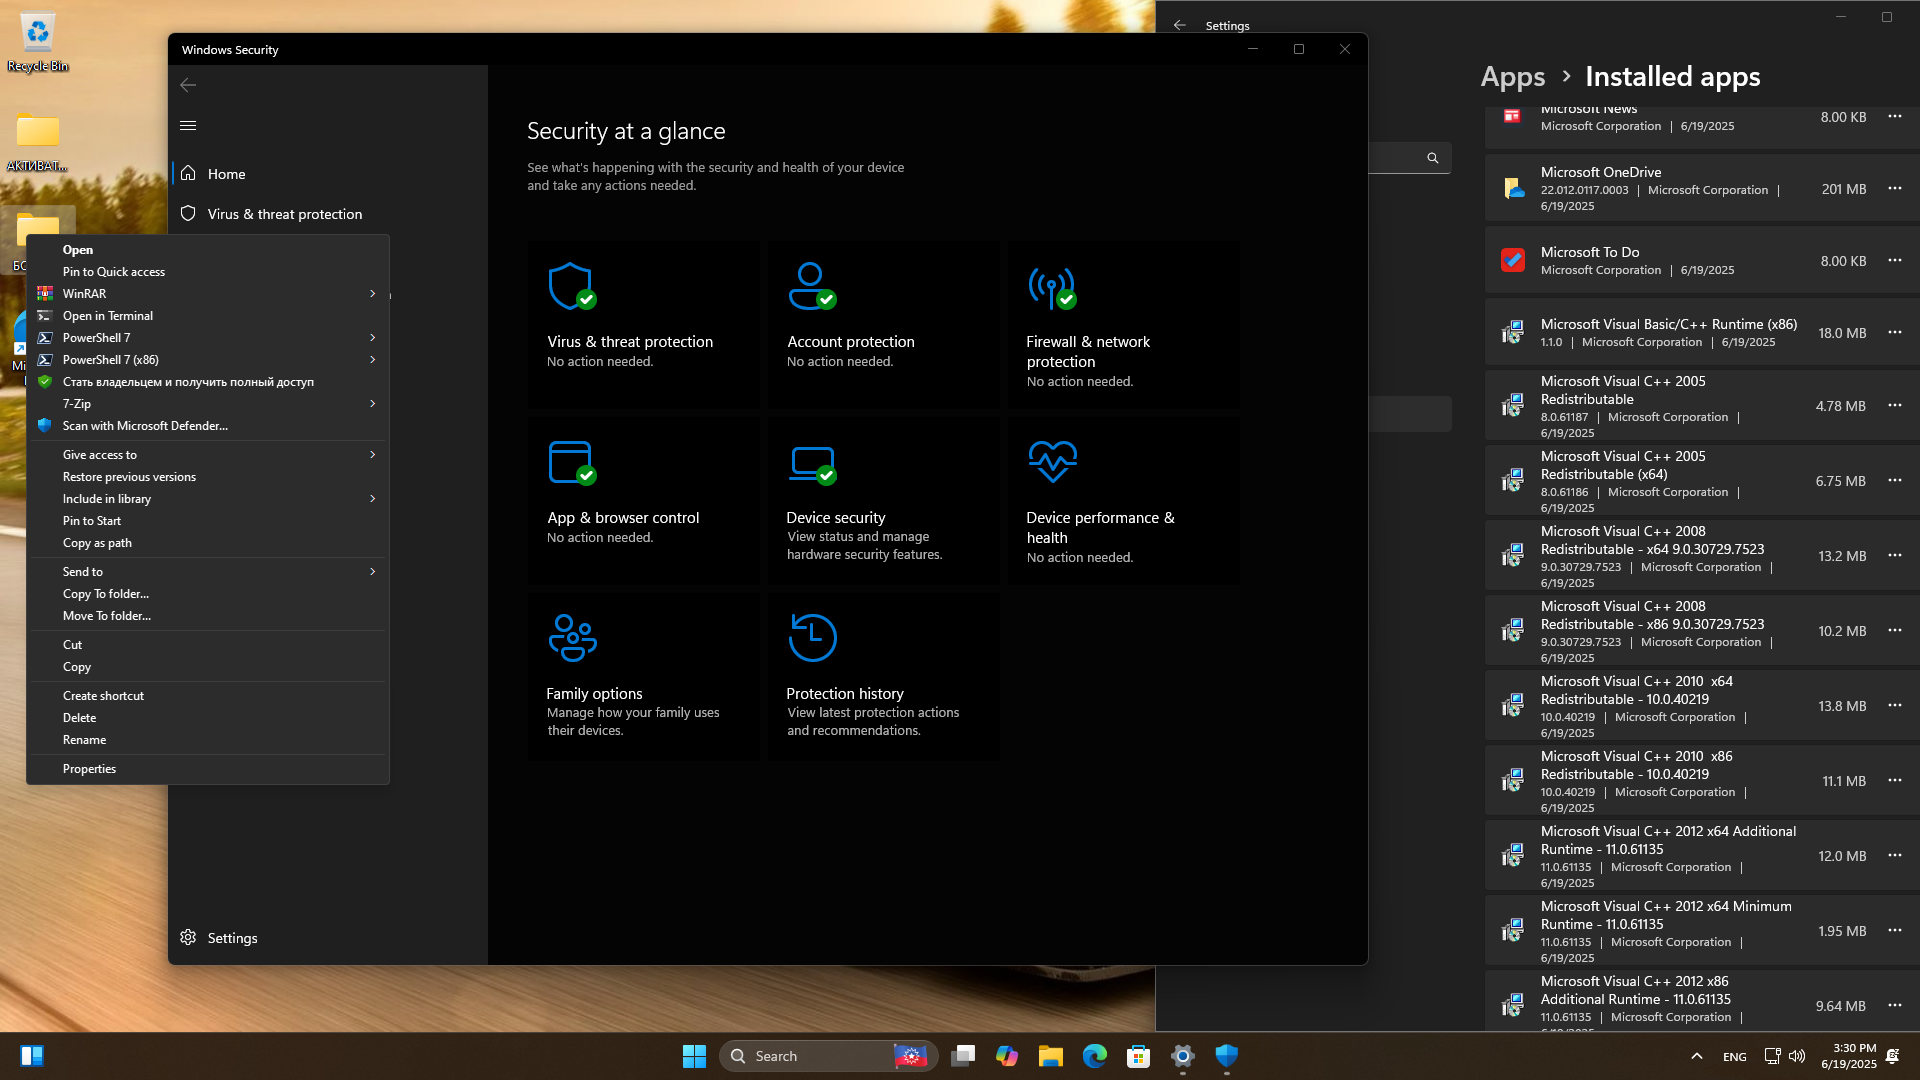The width and height of the screenshot is (1920, 1080).
Task: Open Device performance & health heart icon
Action: click(x=1052, y=461)
